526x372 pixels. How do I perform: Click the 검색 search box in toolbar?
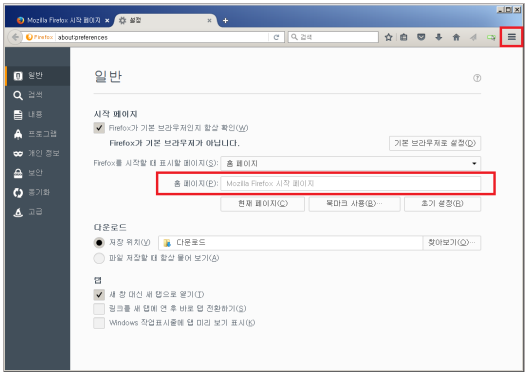point(333,37)
